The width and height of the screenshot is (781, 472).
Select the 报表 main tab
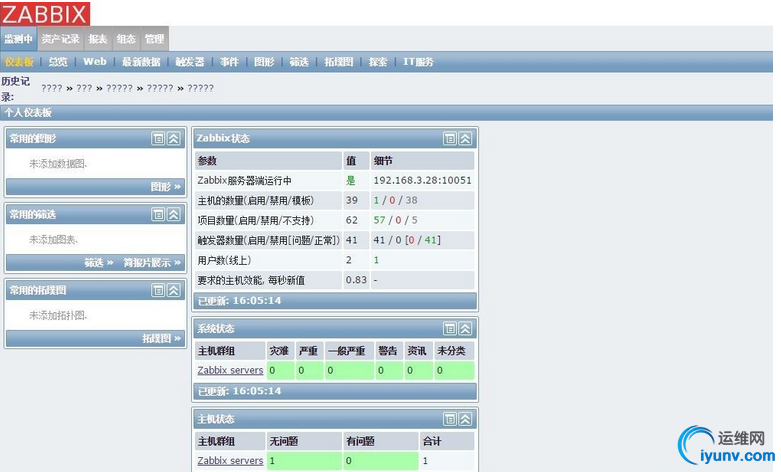pos(98,39)
